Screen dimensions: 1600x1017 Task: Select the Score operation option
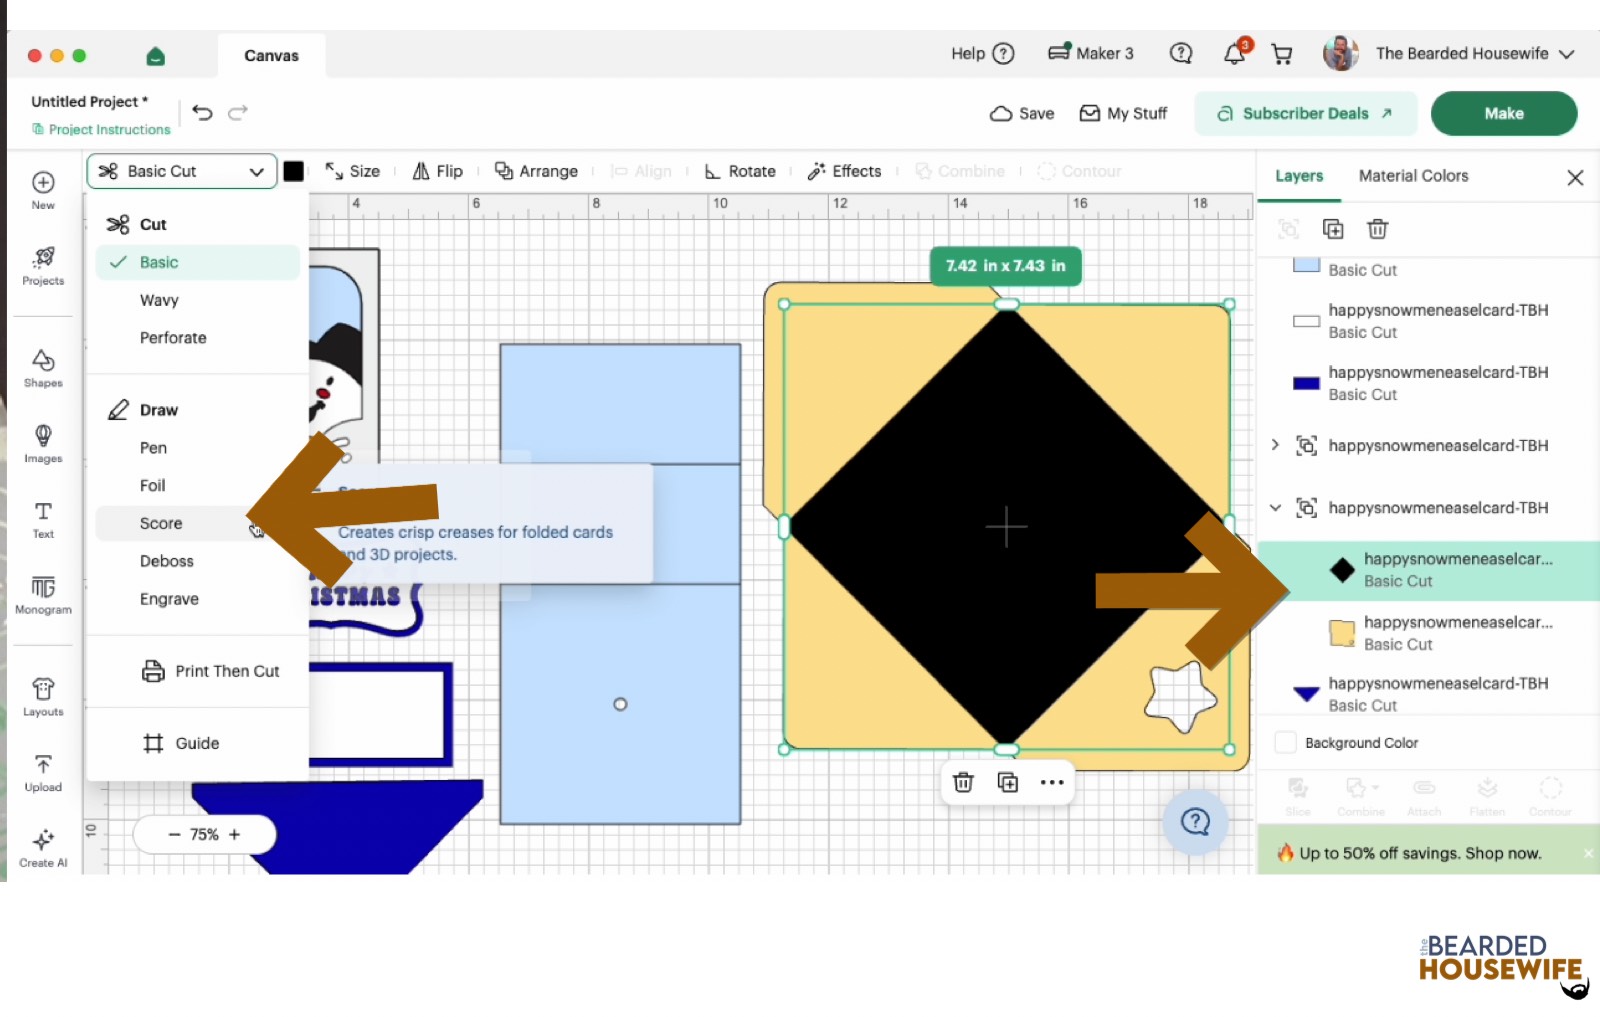pyautogui.click(x=161, y=523)
